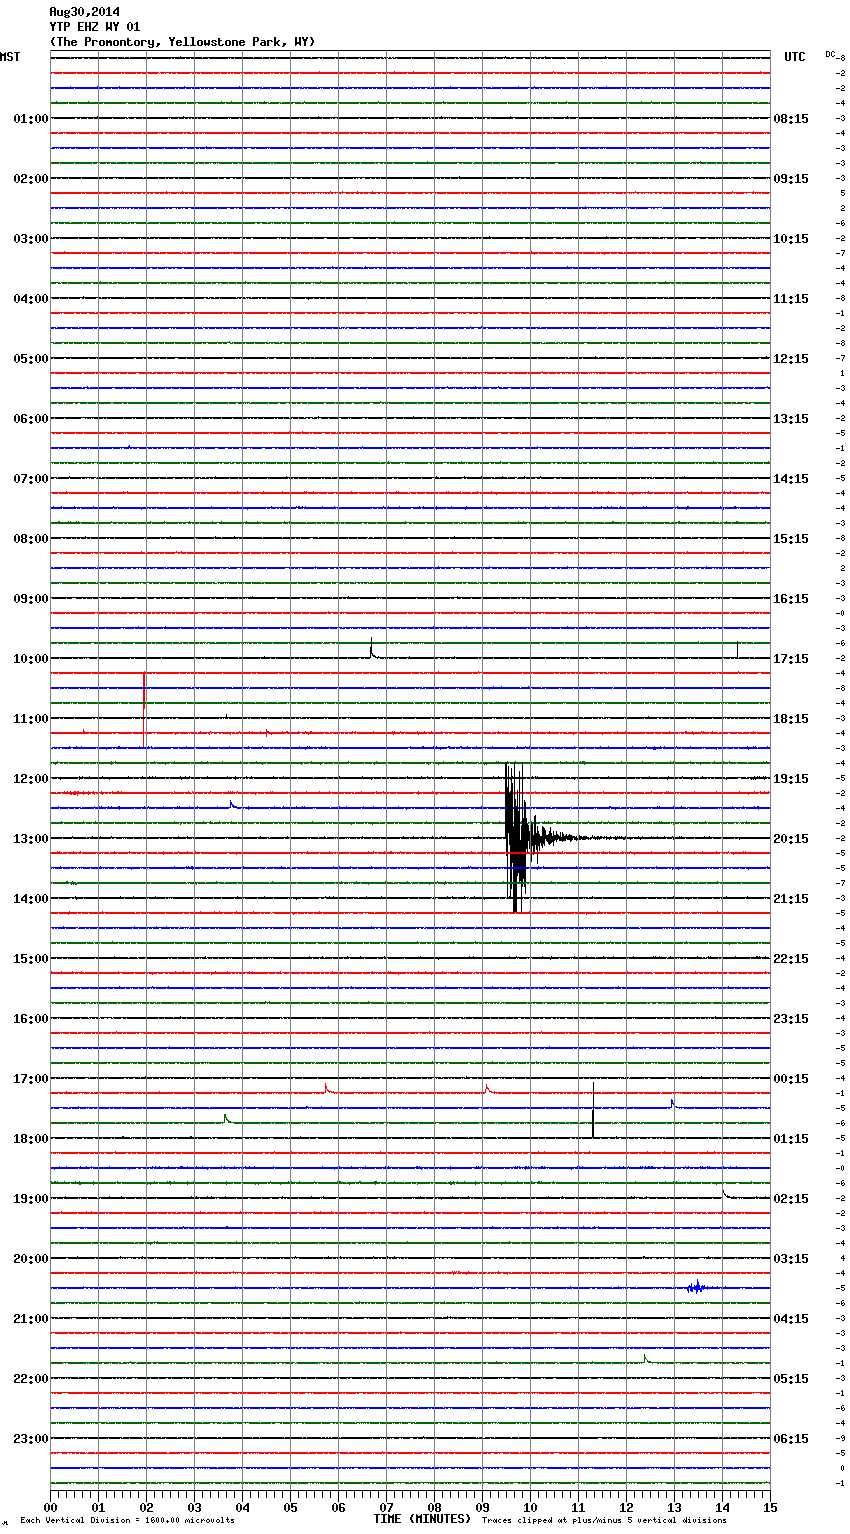The height and width of the screenshot is (1534, 850).
Task: Click the station code "YTP EHZ WY 01"
Action: pos(95,27)
